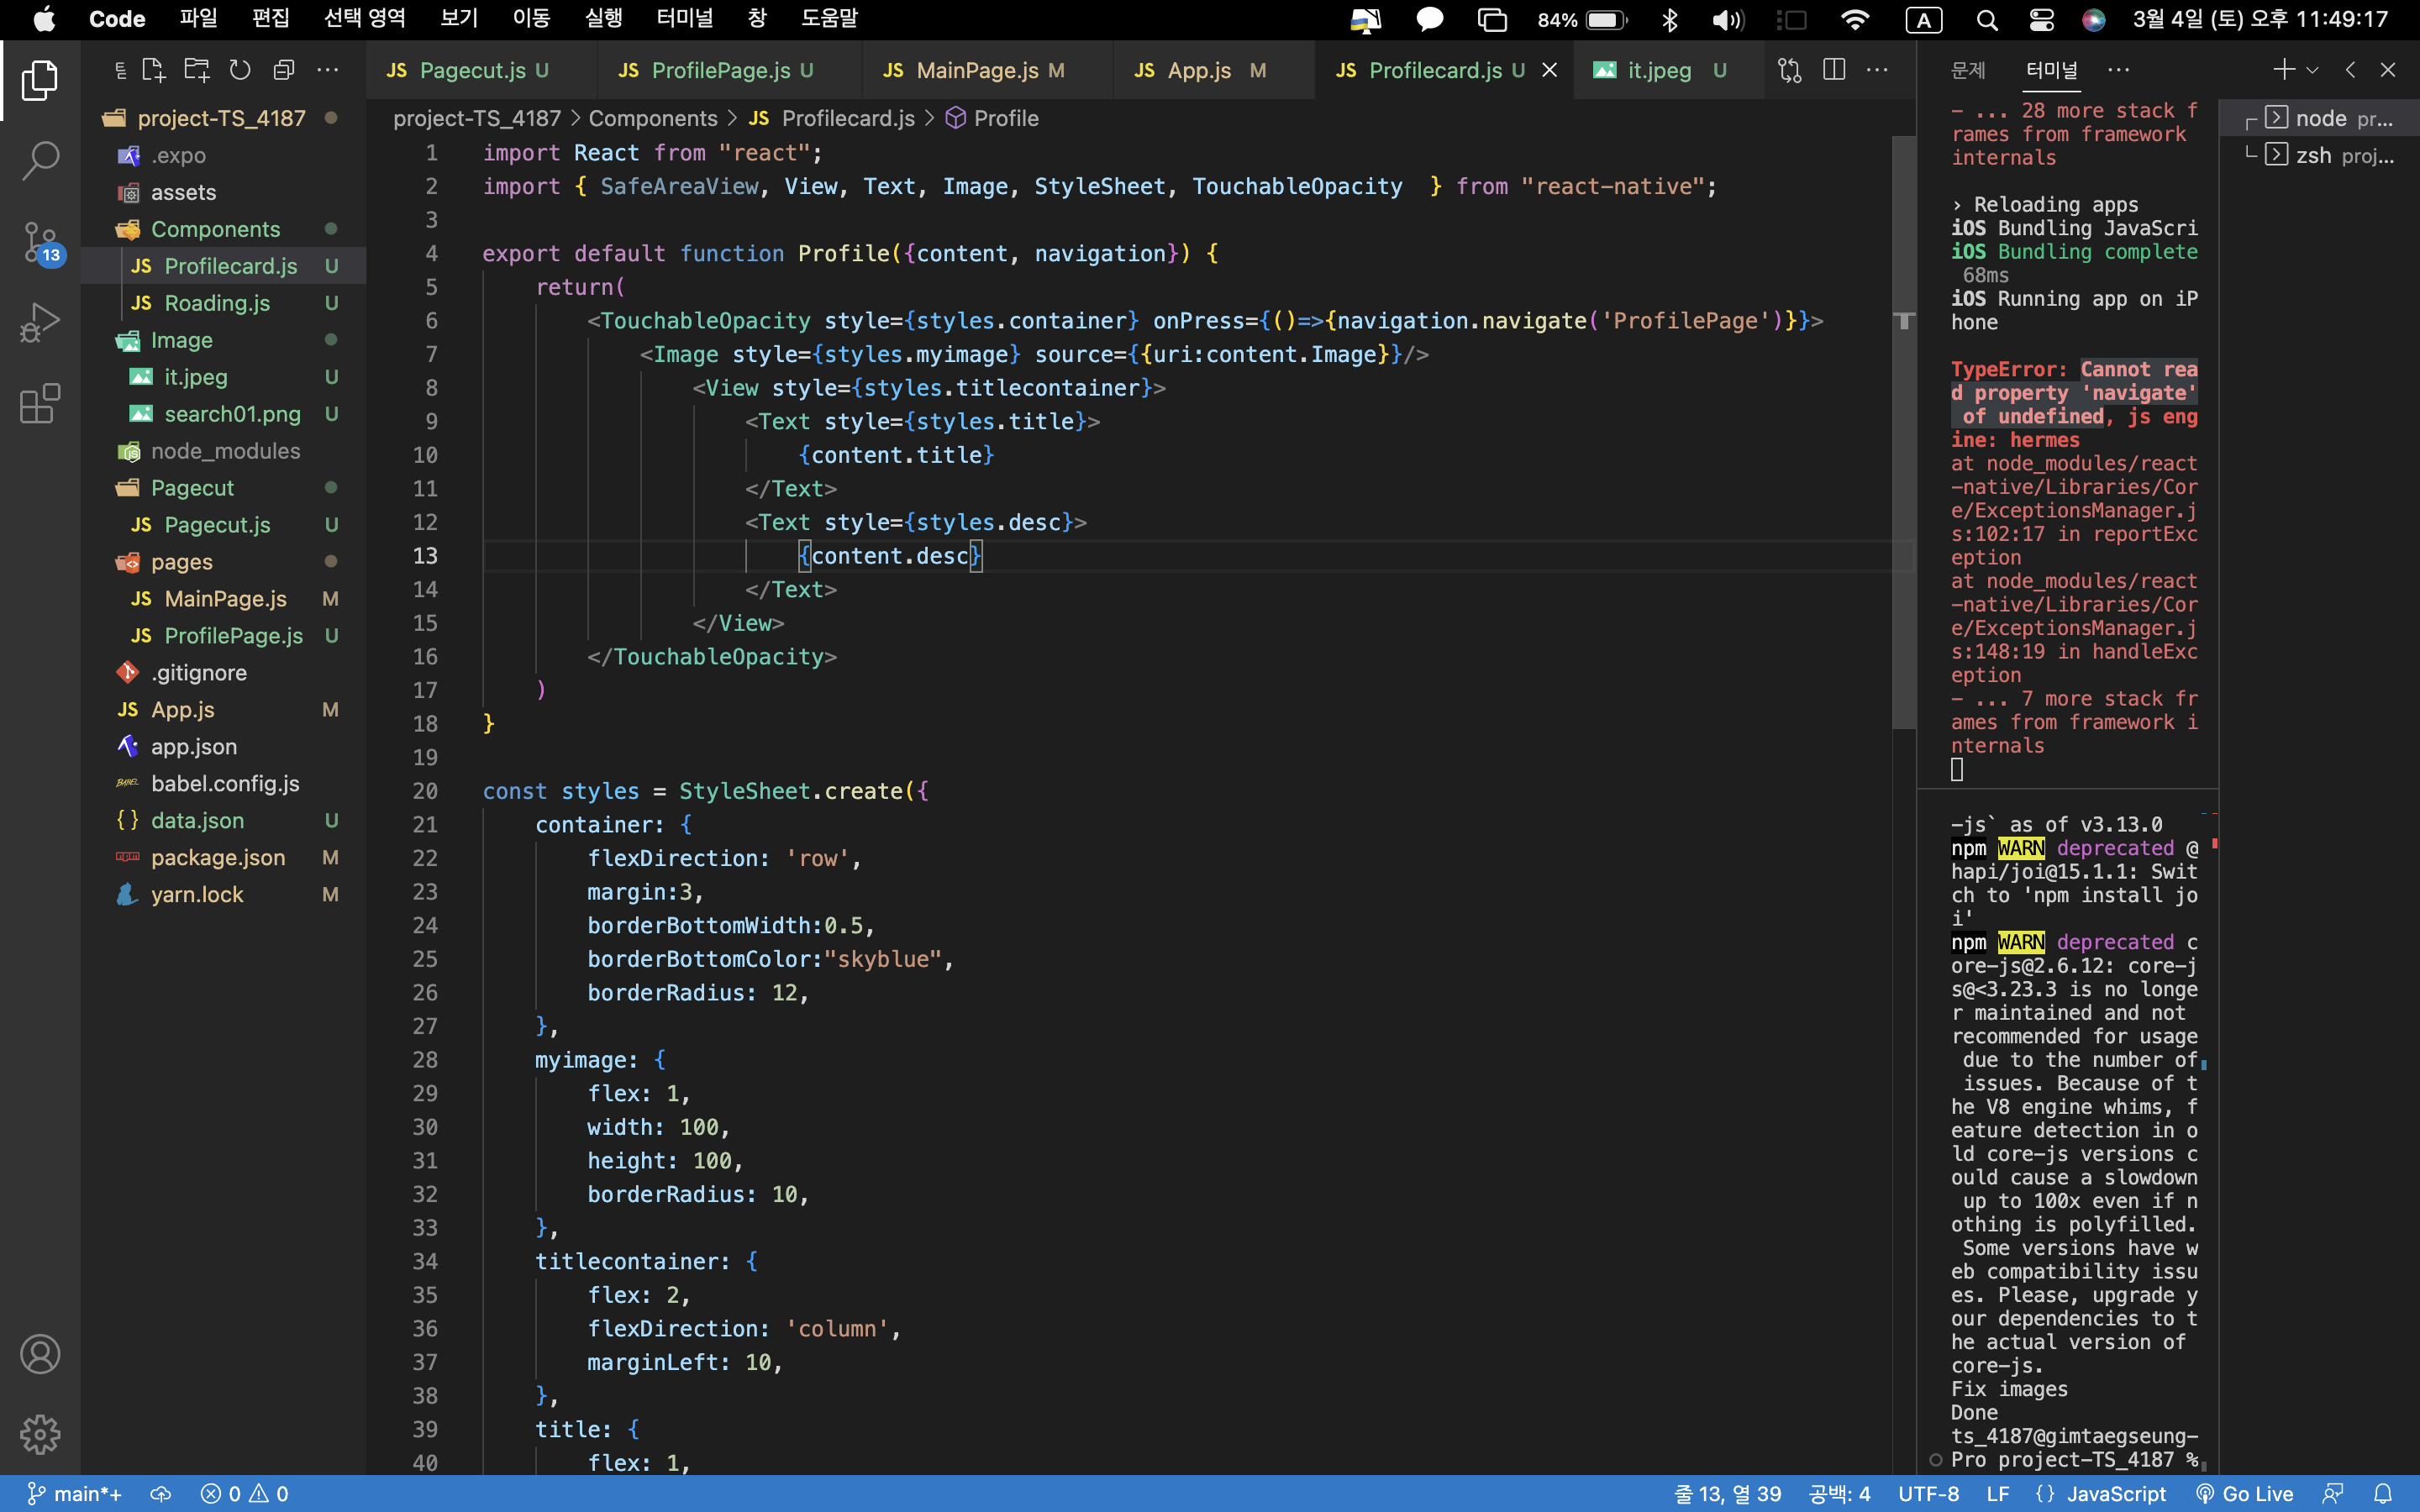
Task: Close the Profilecard.js tab
Action: pos(1550,70)
